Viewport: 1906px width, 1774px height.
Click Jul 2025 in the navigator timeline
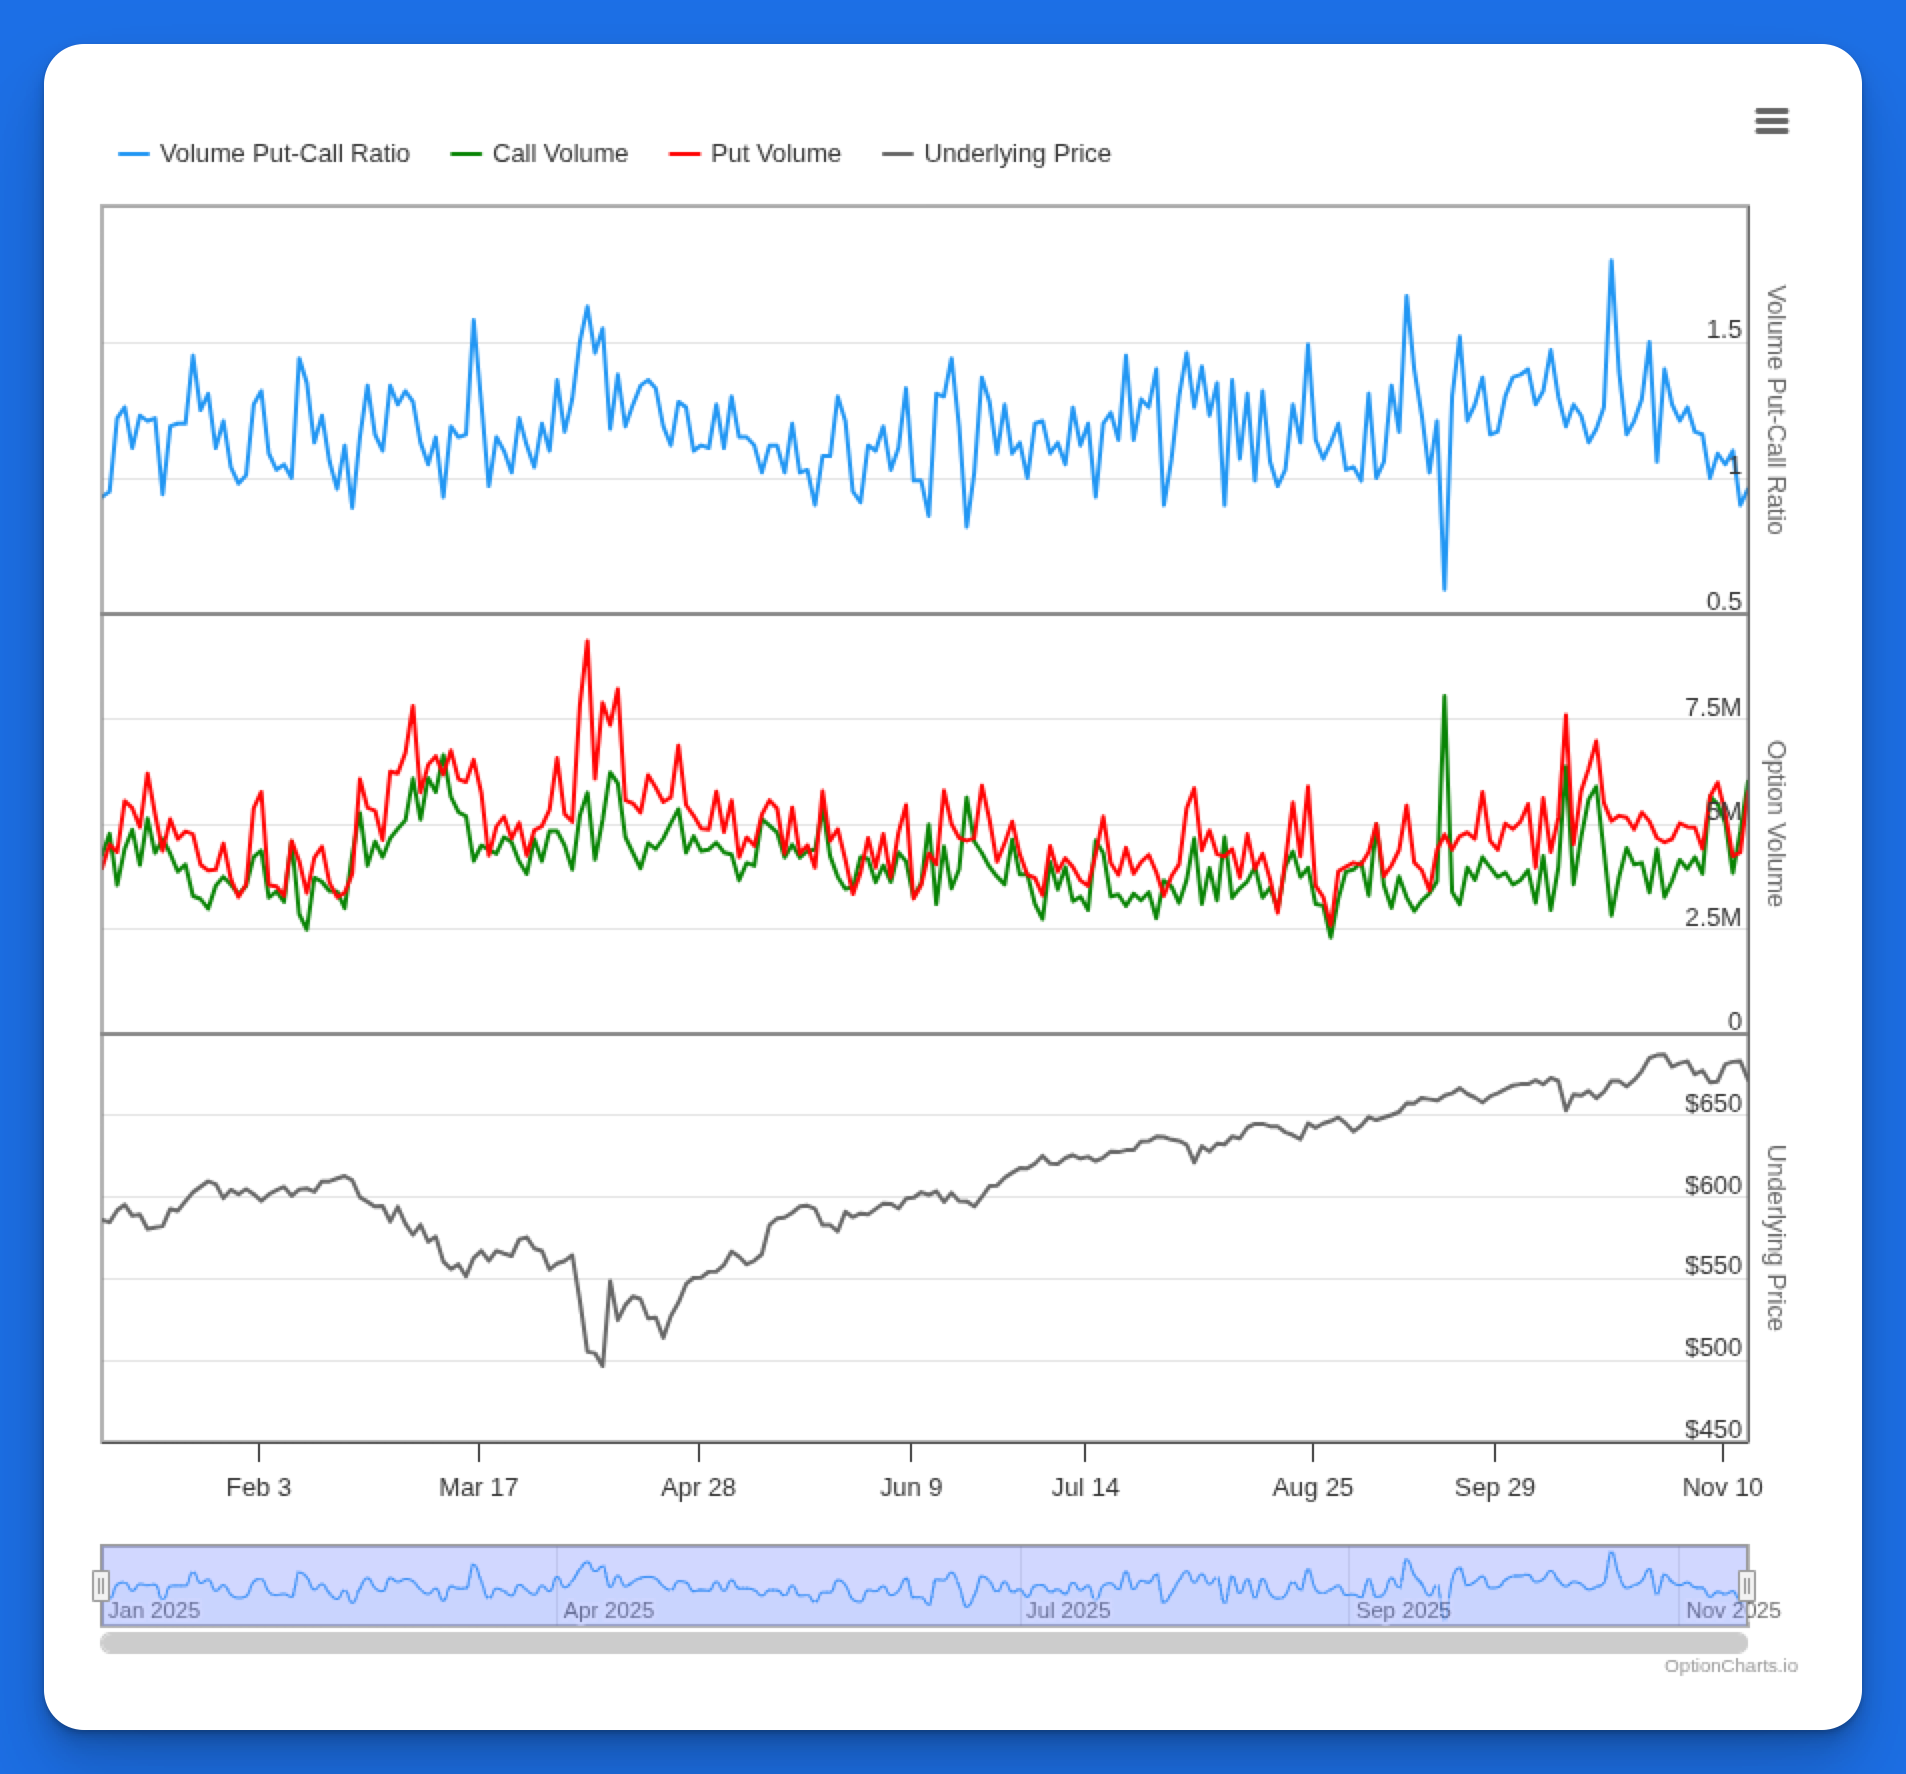(1067, 1611)
